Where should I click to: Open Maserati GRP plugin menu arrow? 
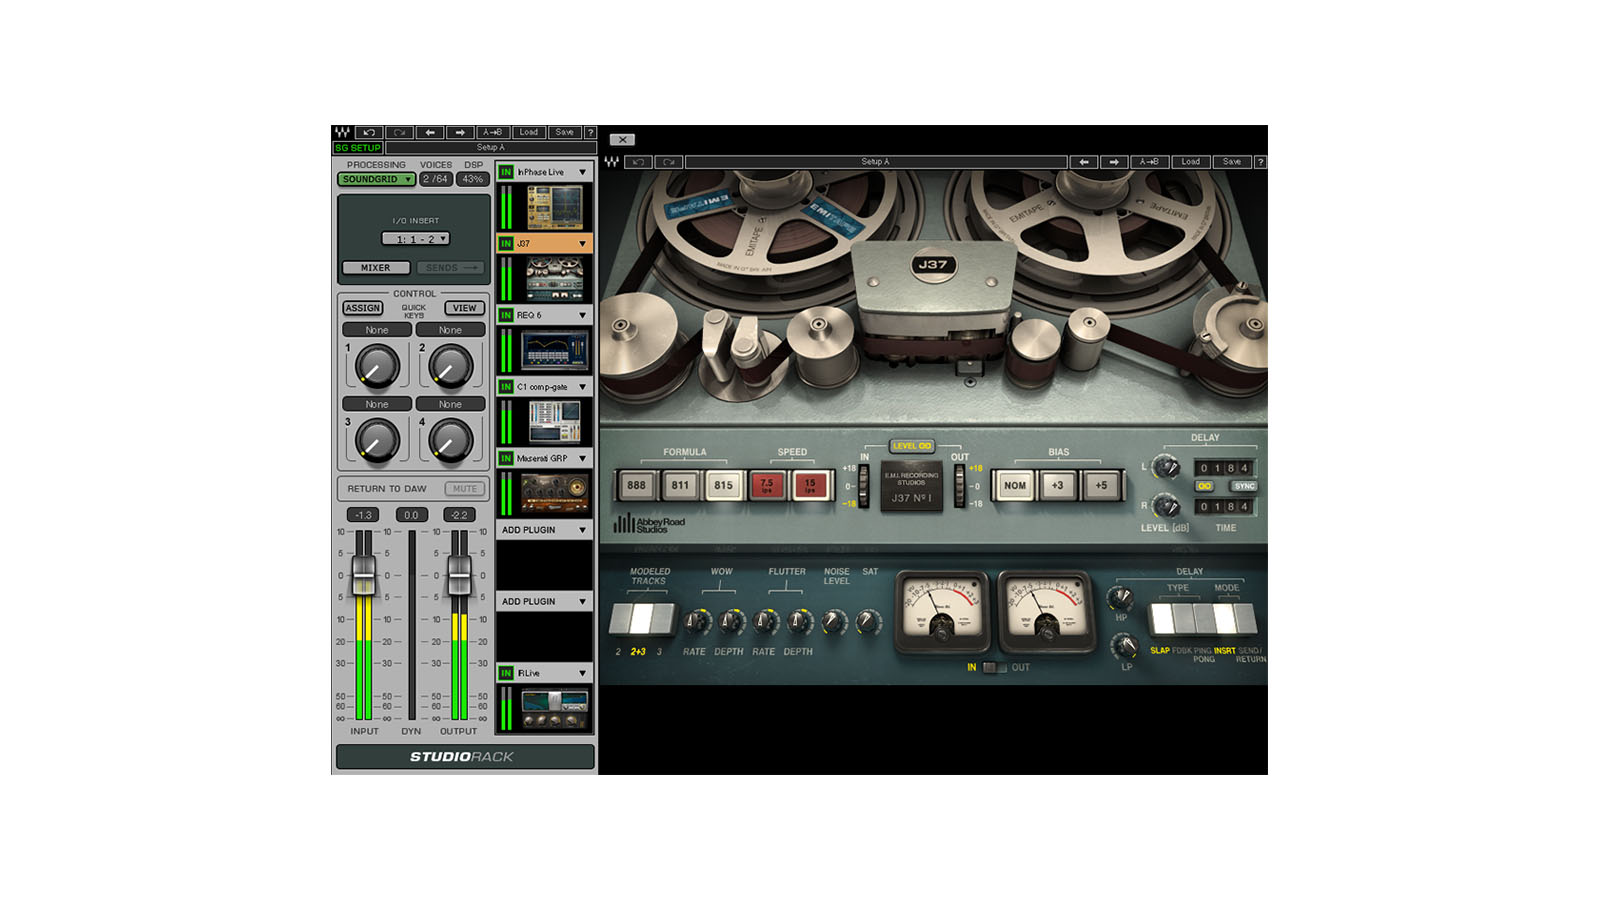tap(582, 458)
